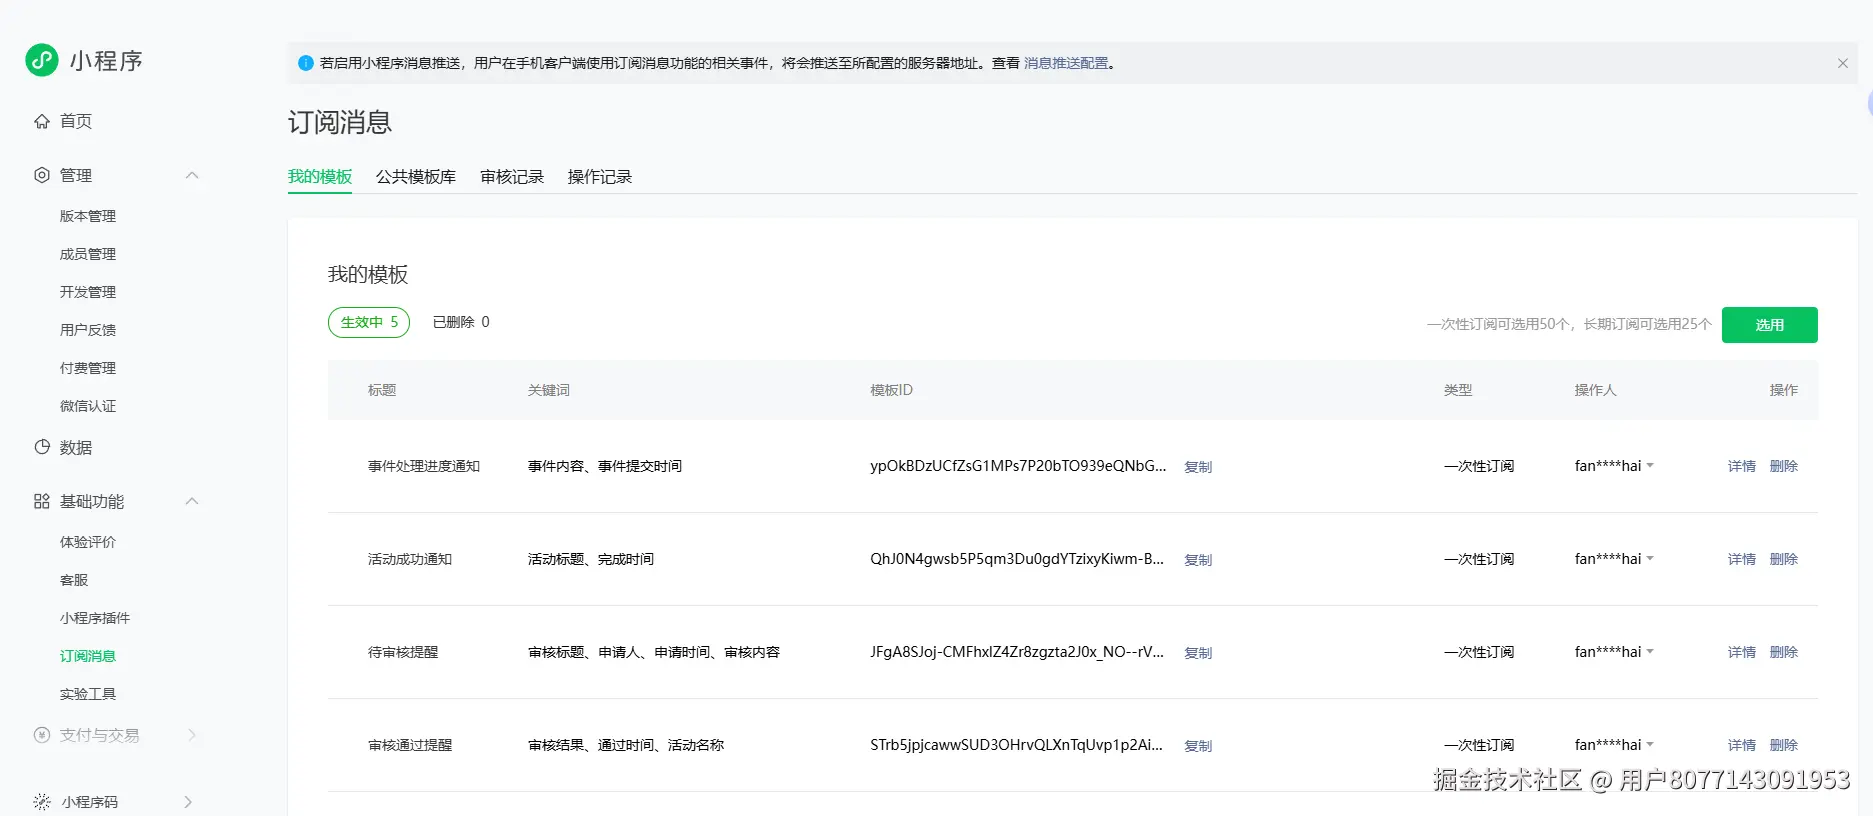
Task: Click the 小程序码 icon in sidebar
Action: pyautogui.click(x=42, y=802)
